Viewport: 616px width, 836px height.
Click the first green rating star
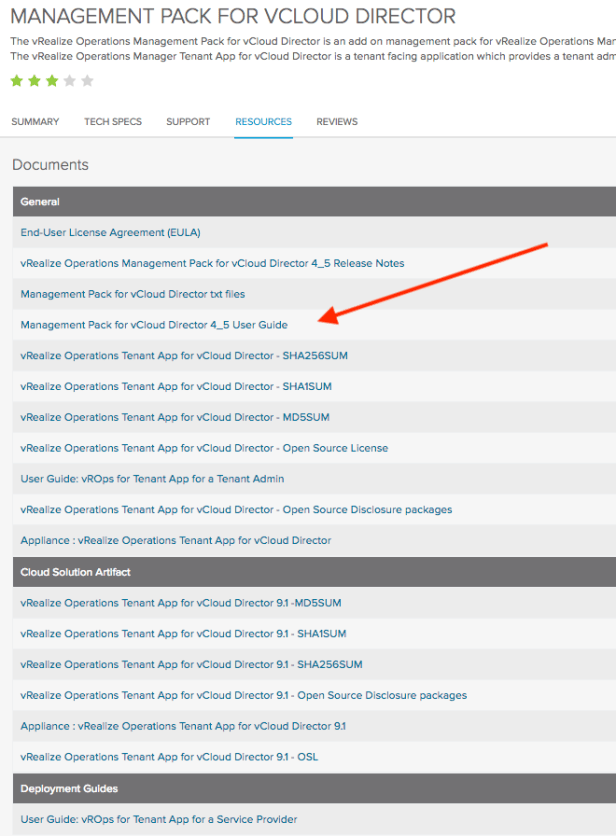click(x=17, y=80)
